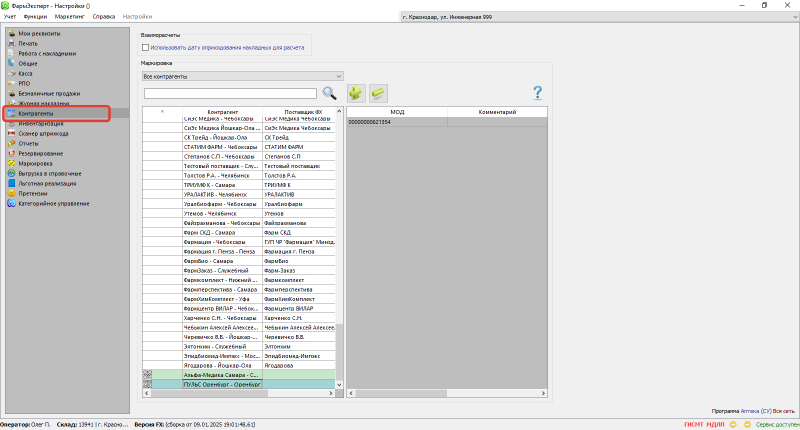Click the magnifier search icon
800x430 pixels.
tap(329, 93)
